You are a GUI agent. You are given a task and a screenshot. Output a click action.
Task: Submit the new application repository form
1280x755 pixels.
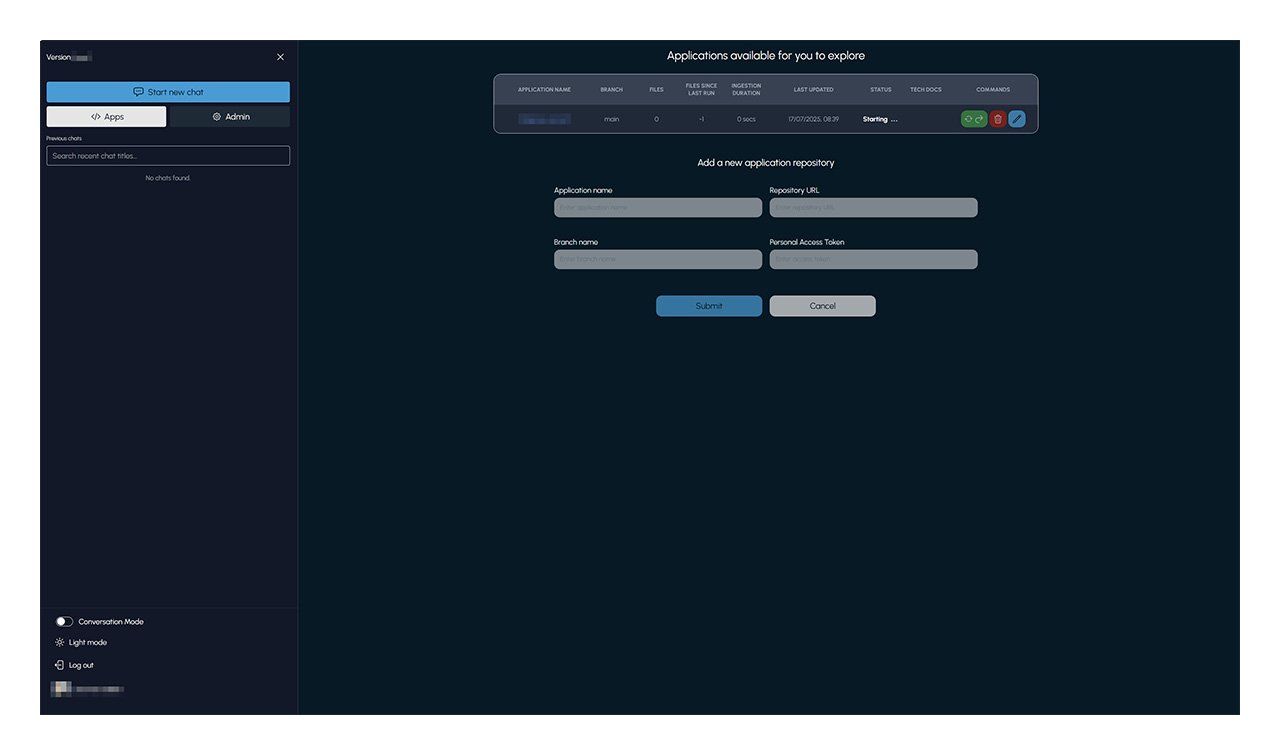tap(708, 306)
